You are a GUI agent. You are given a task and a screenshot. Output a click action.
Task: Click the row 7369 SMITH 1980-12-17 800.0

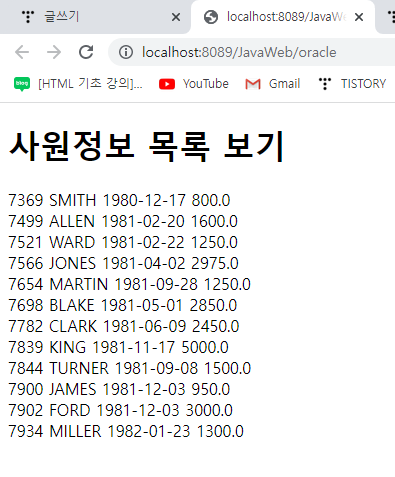pyautogui.click(x=119, y=200)
